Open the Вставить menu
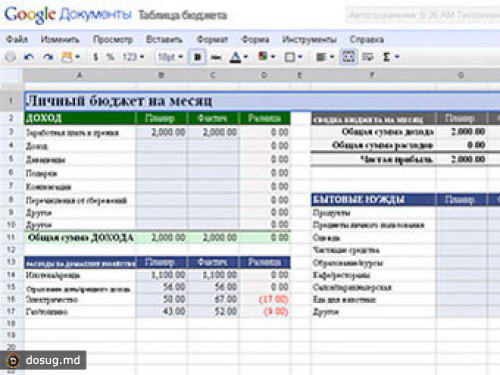The image size is (500, 375). (x=164, y=39)
